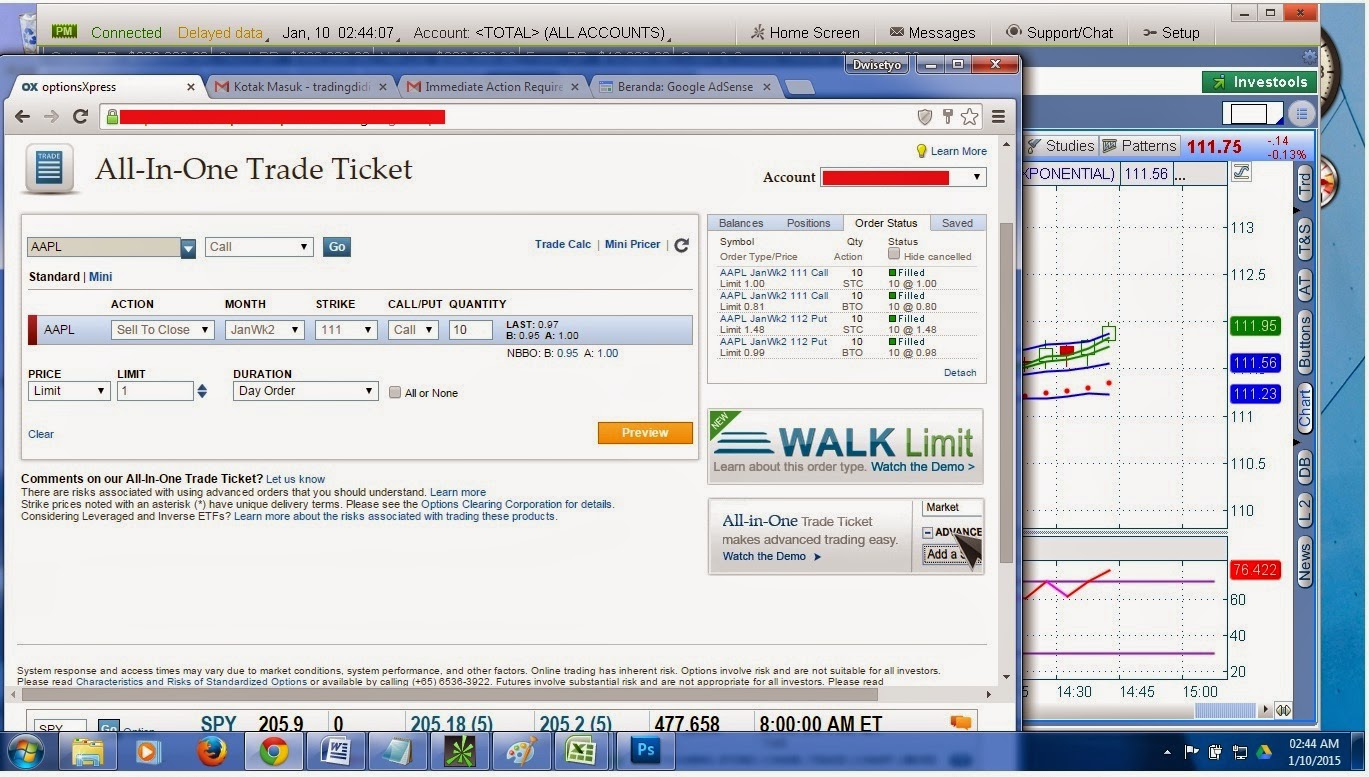The width and height of the screenshot is (1369, 777).
Task: Switch to the Beranda Google AdSense tab
Action: pos(685,87)
